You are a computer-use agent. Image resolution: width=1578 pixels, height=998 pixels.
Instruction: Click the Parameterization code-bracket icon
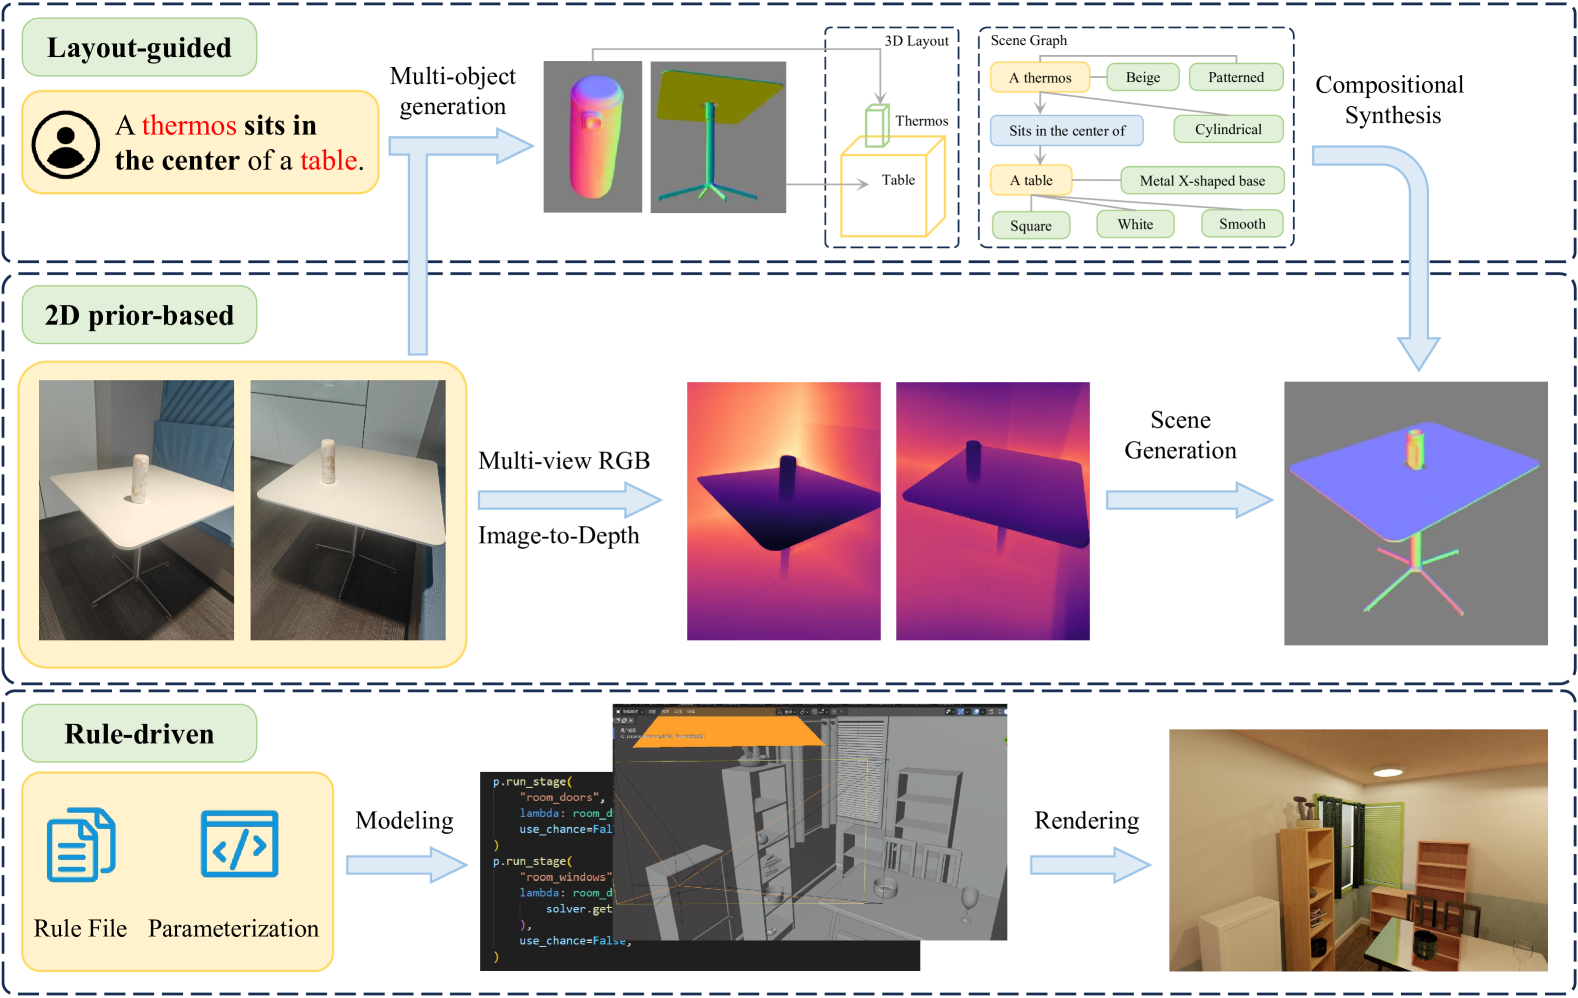point(240,844)
